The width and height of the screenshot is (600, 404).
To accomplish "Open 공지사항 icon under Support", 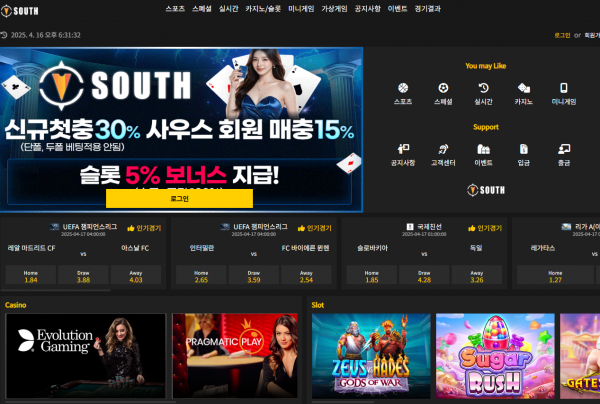I will pyautogui.click(x=403, y=149).
